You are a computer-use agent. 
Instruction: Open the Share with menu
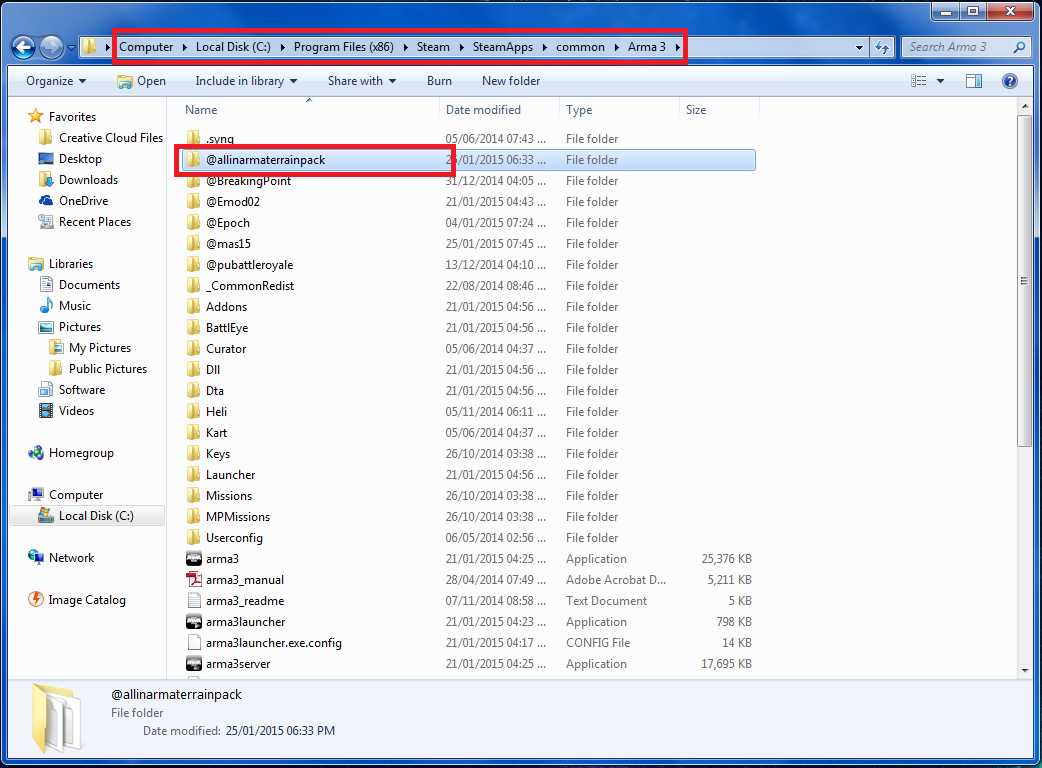(362, 81)
